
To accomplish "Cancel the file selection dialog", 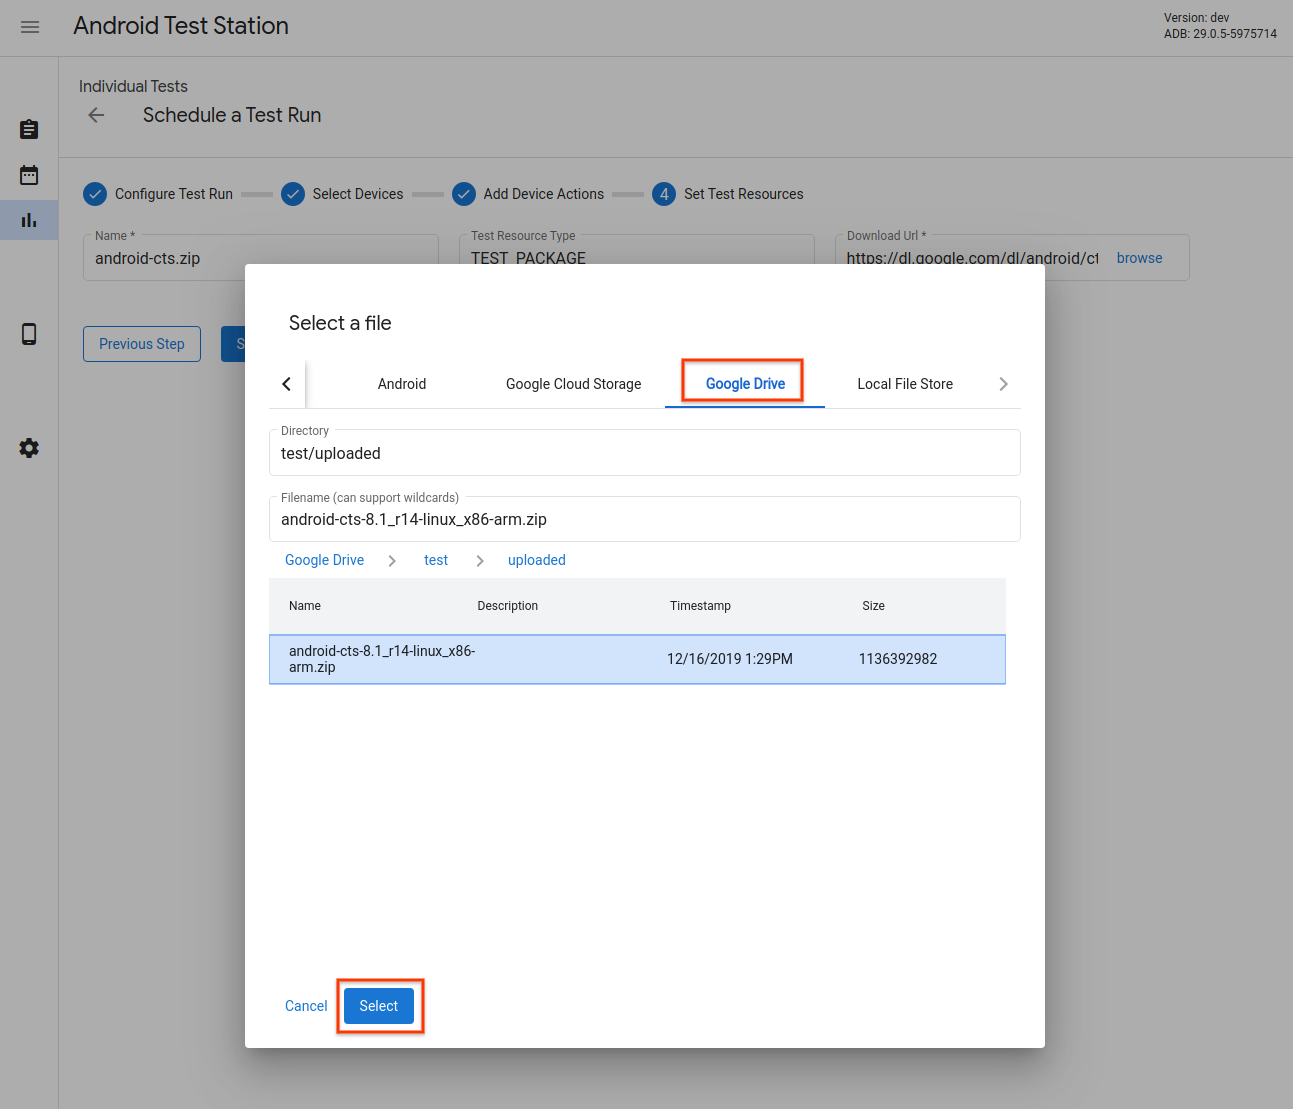I will tap(305, 1006).
